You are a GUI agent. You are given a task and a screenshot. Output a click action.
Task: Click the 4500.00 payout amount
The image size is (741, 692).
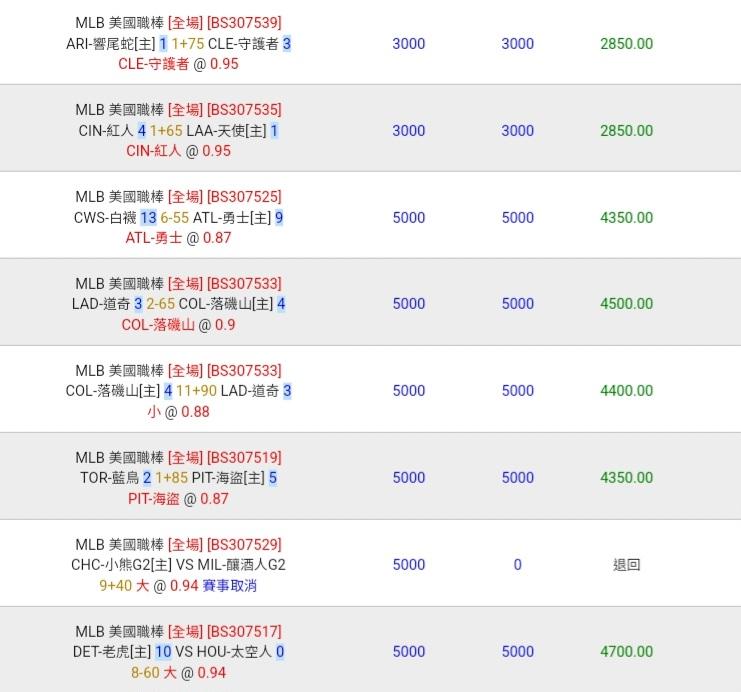[627, 303]
